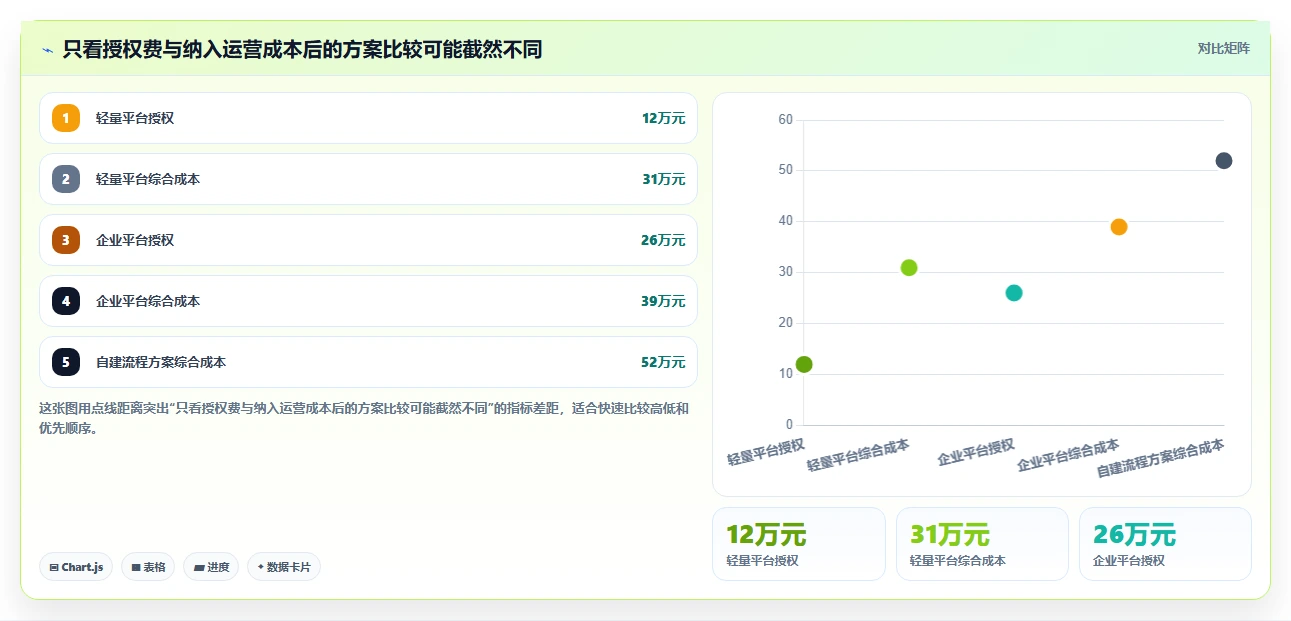Click the gray number 2 badge

[x=66, y=179]
